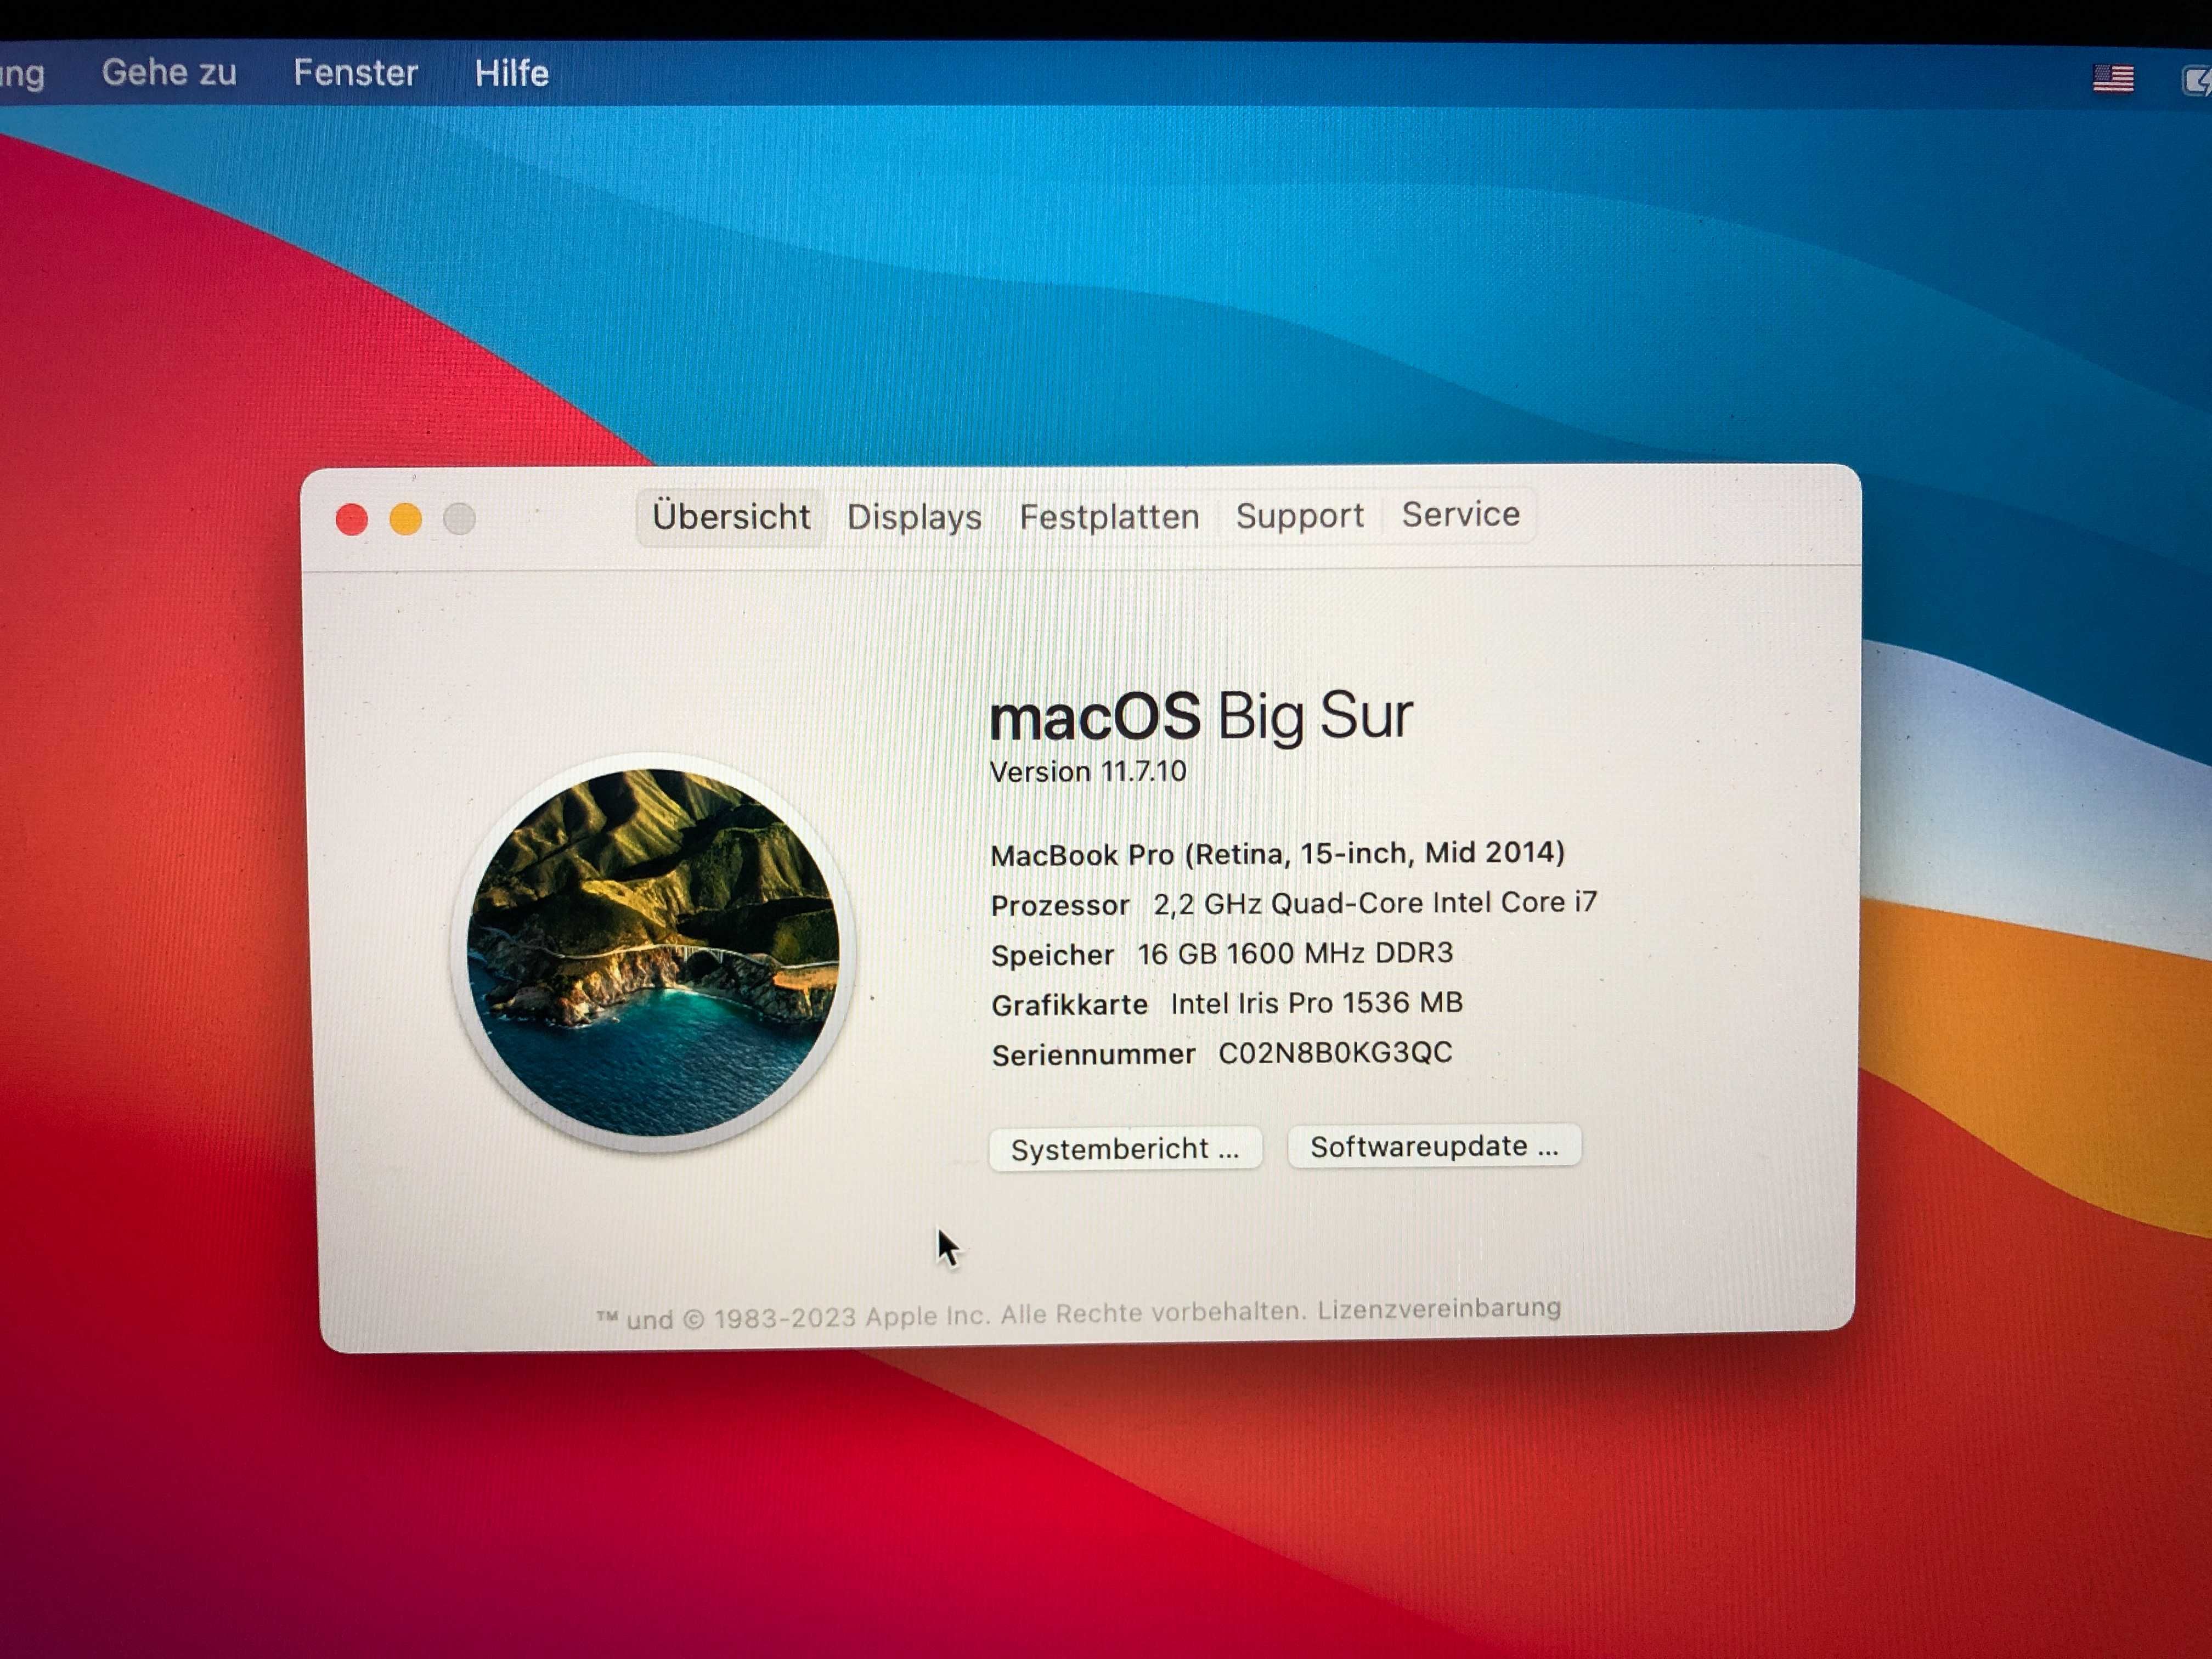Viewport: 2212px width, 1659px height.
Task: Click the macOS Big Sur artwork image
Action: (x=653, y=952)
